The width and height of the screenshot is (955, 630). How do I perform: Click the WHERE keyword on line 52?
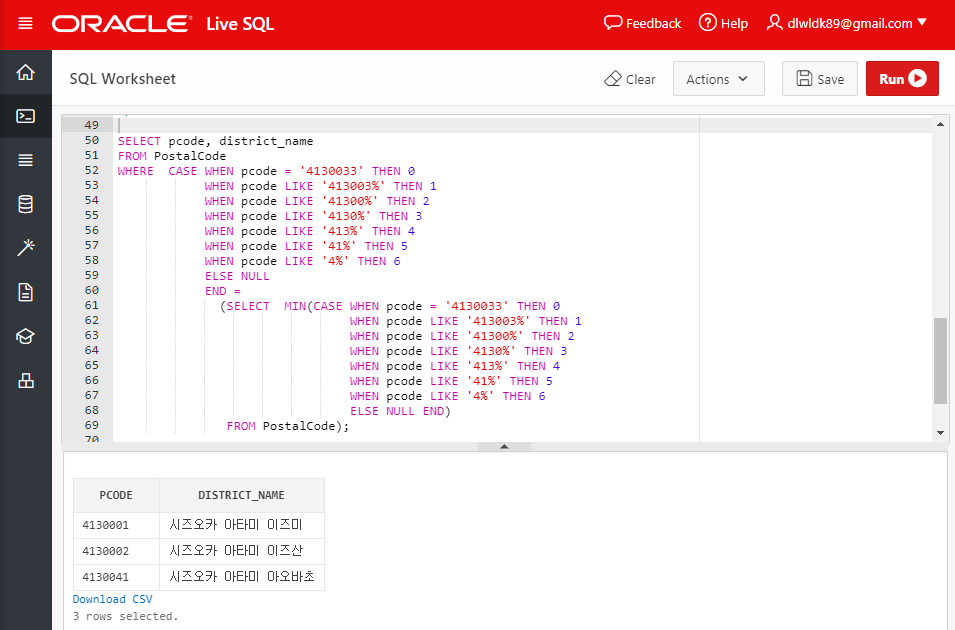(136, 171)
